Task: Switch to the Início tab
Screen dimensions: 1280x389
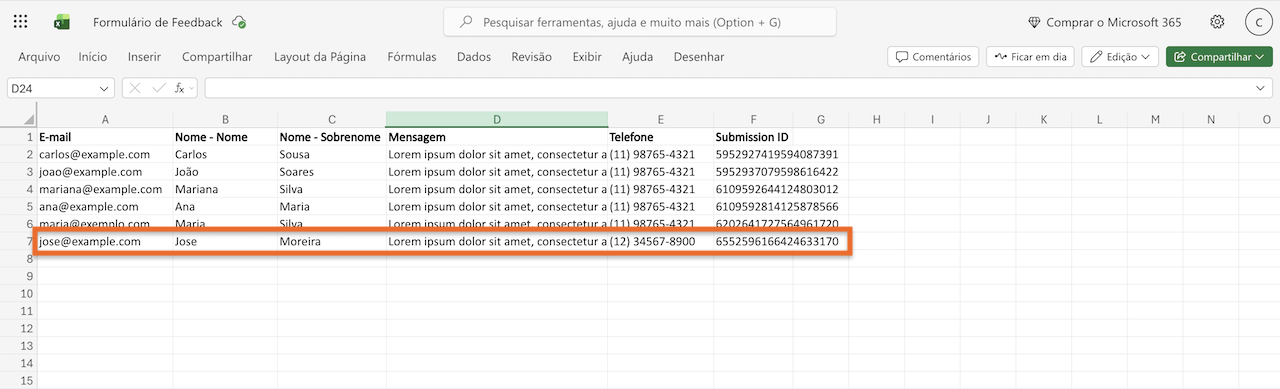Action: [x=93, y=57]
